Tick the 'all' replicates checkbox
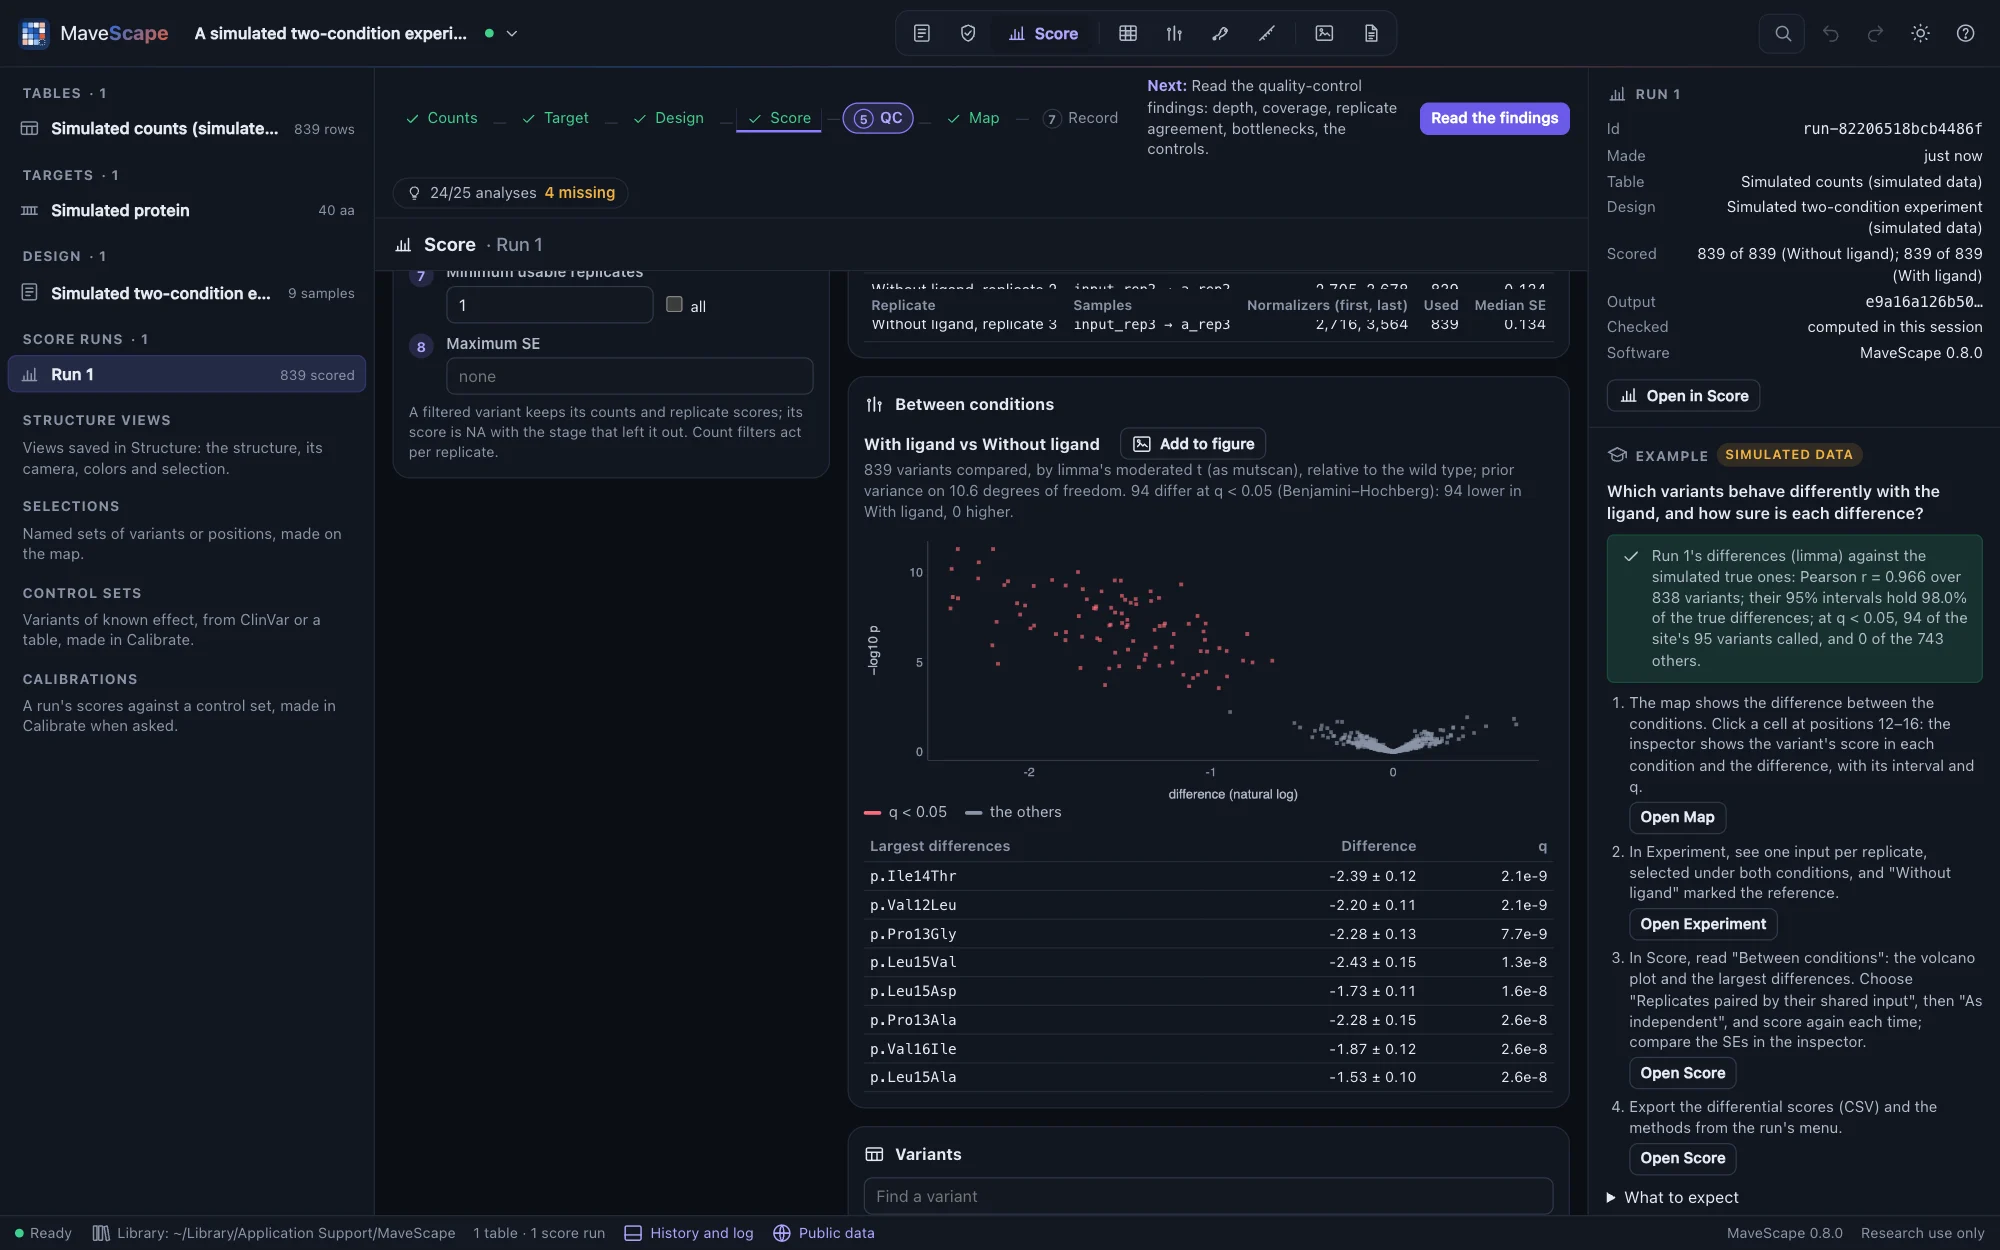This screenshot has height=1250, width=2000. pos(674,305)
